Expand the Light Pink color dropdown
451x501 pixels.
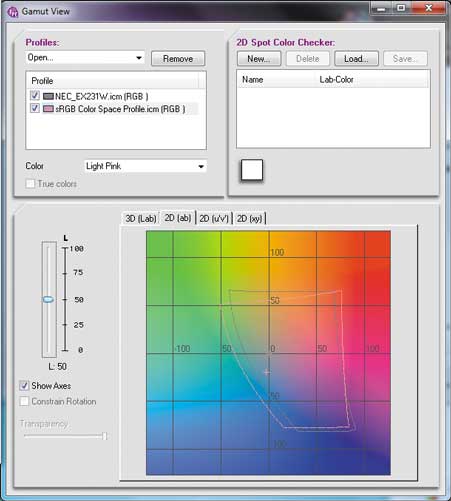145,166
